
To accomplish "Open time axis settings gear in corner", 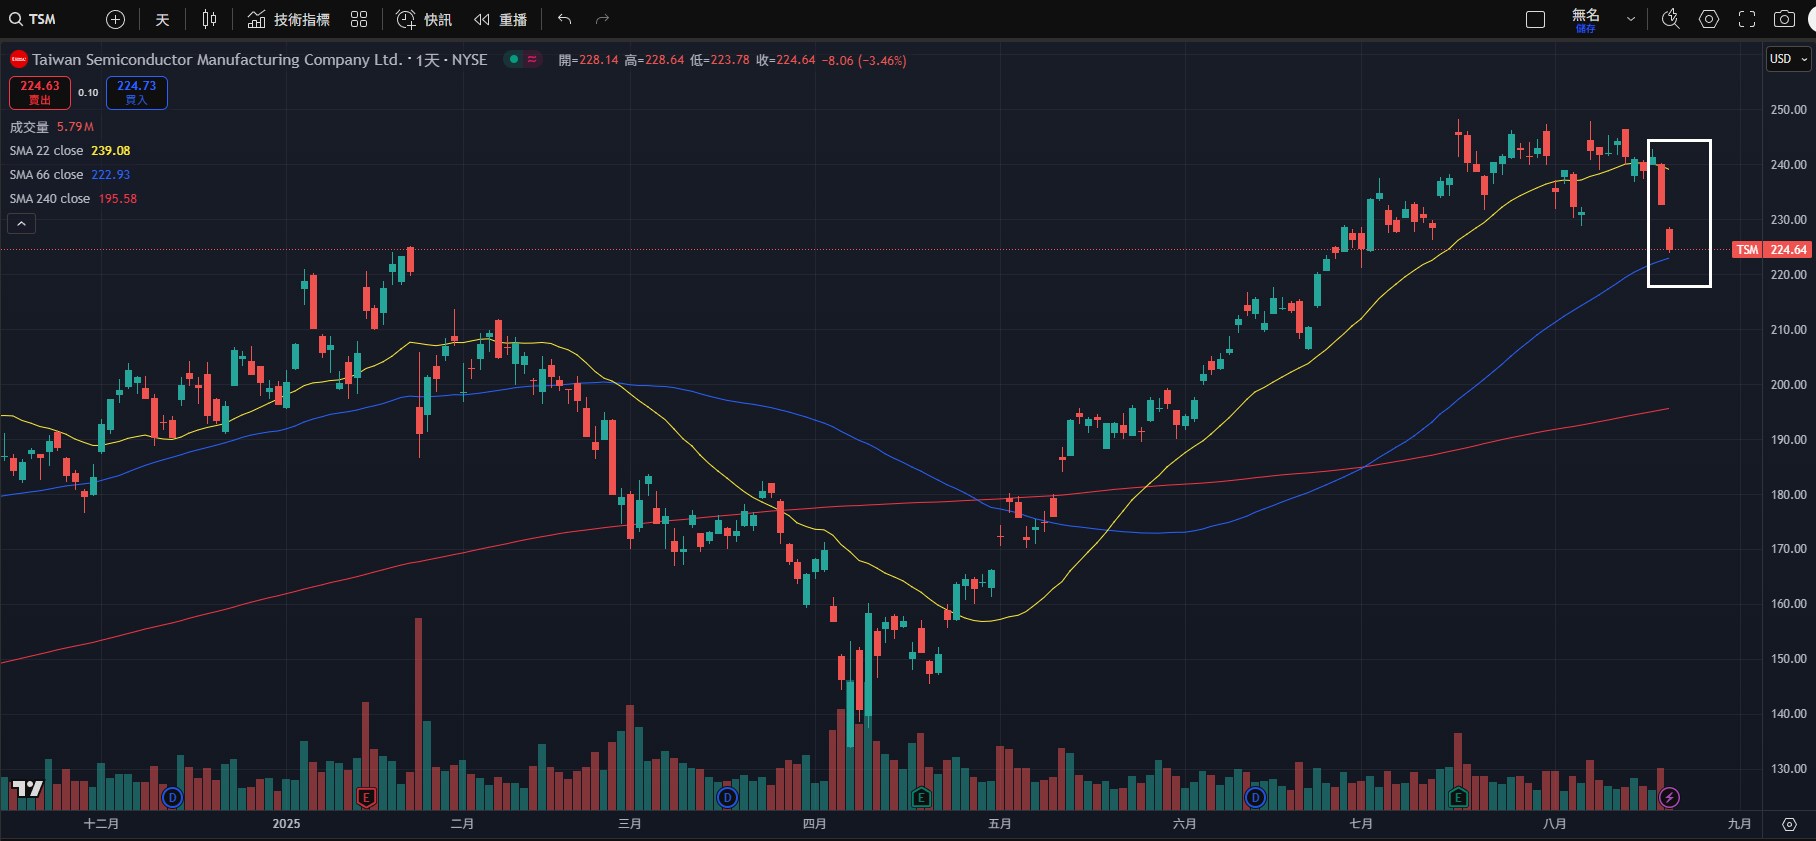I will 1789,824.
